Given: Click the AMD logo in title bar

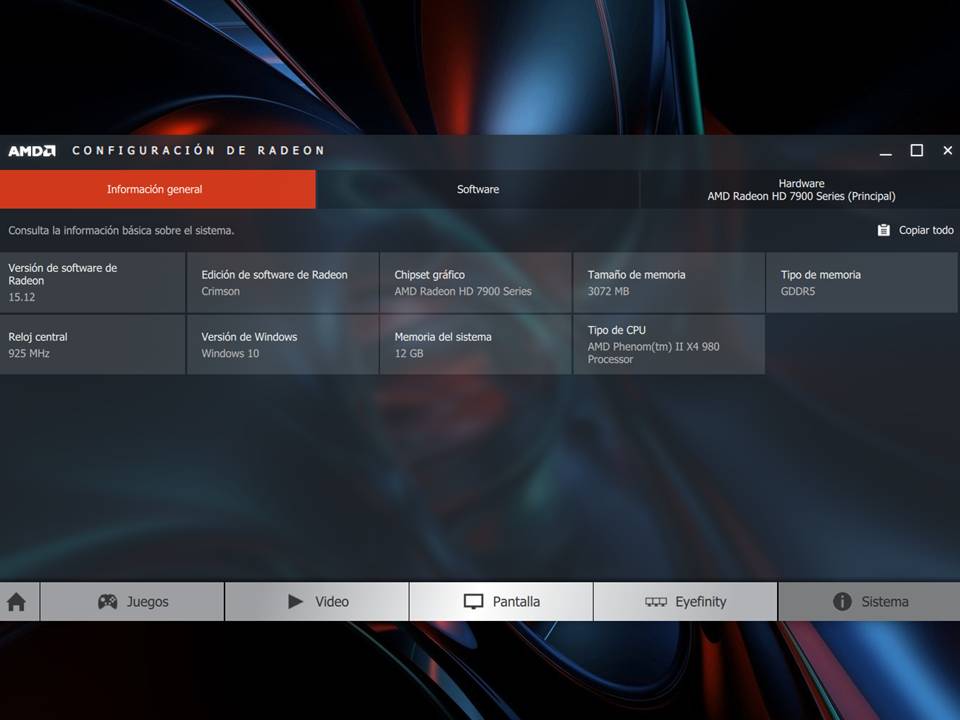Looking at the screenshot, I should [32, 151].
